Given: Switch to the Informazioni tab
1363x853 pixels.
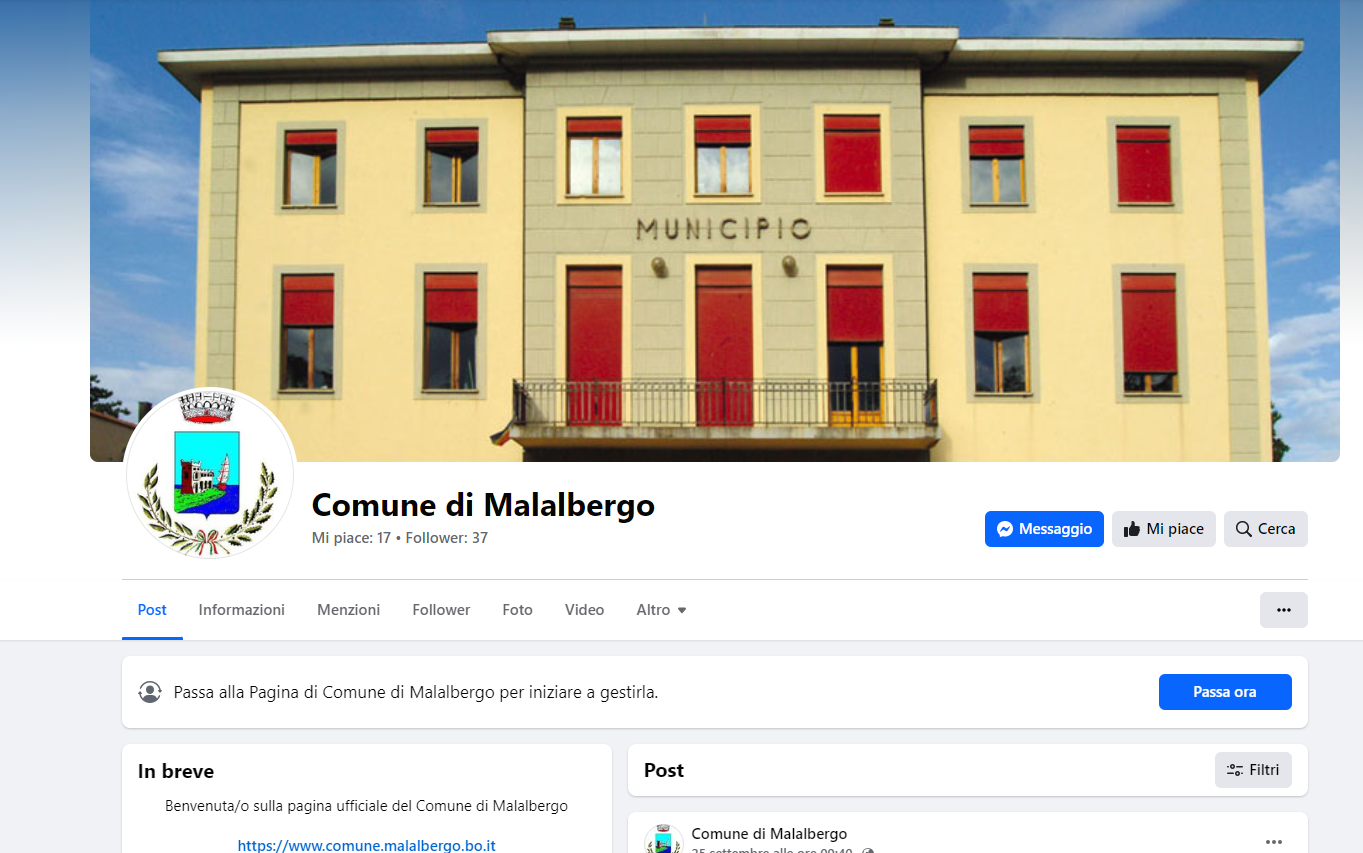Looking at the screenshot, I should (x=242, y=610).
